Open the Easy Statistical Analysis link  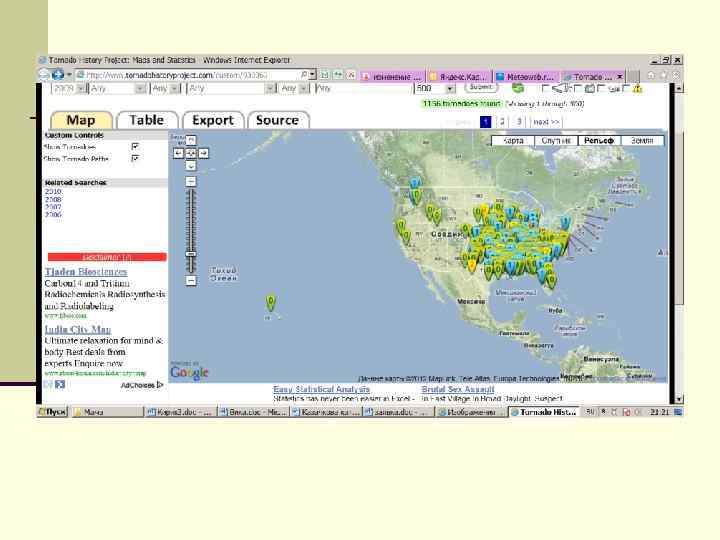click(x=321, y=389)
